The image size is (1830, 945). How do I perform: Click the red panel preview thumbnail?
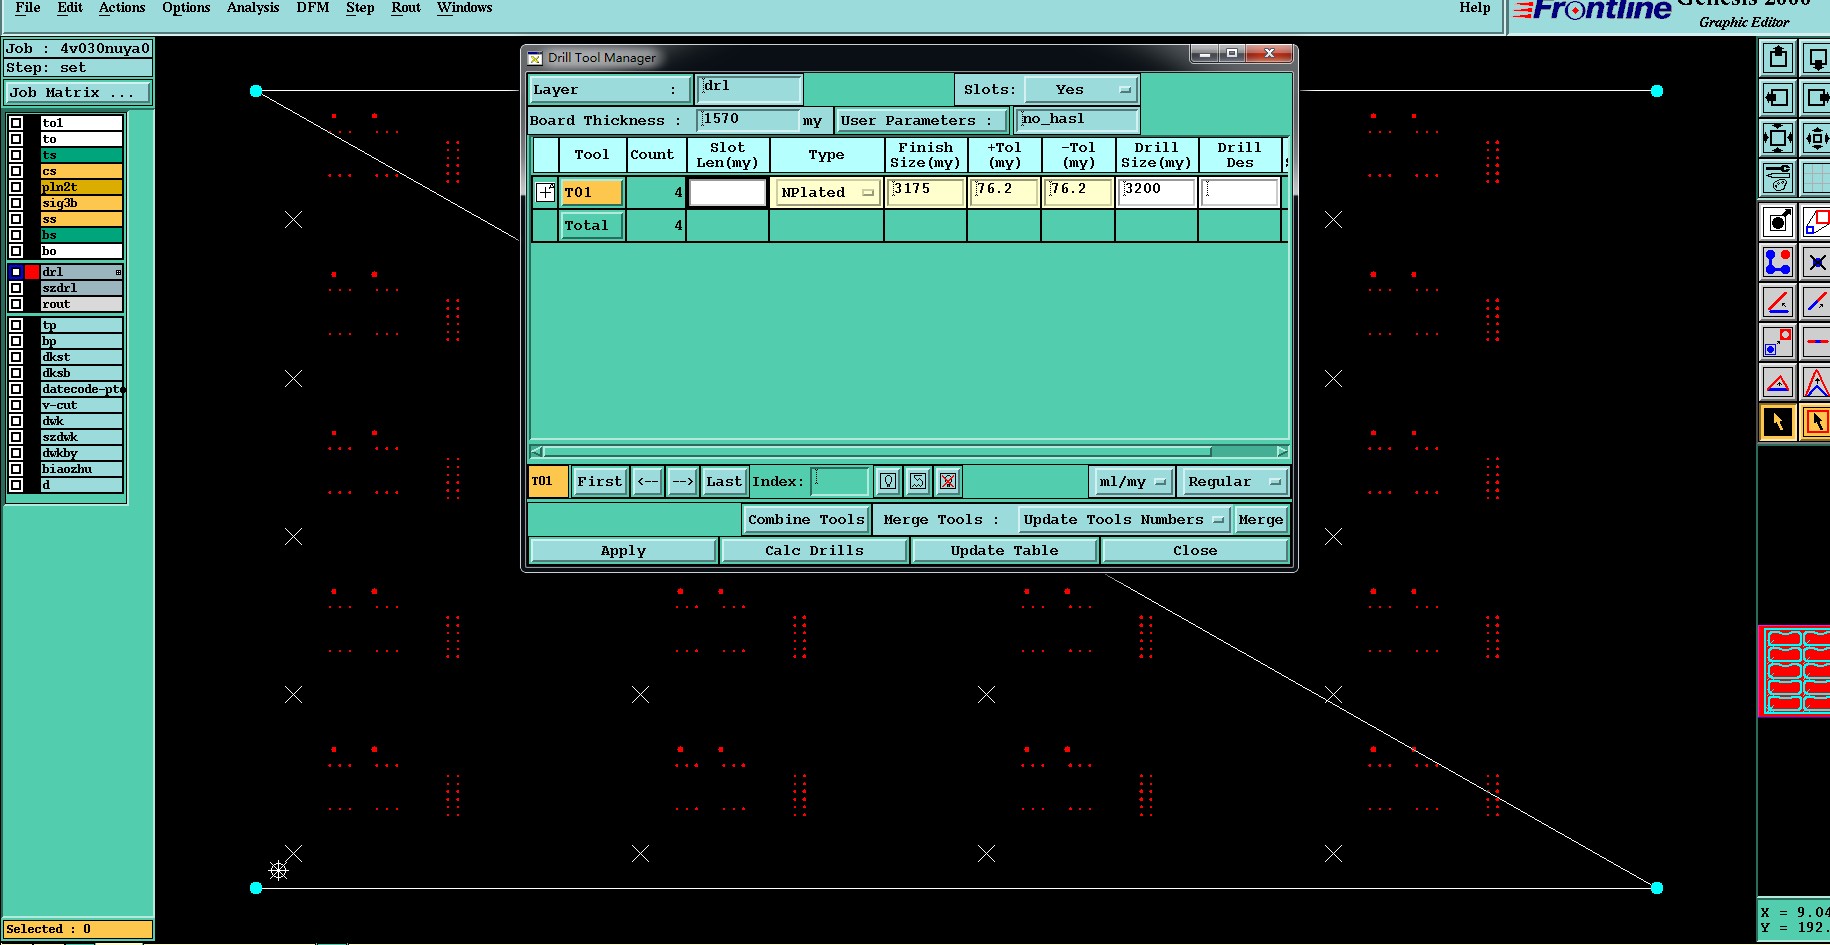tap(1795, 670)
